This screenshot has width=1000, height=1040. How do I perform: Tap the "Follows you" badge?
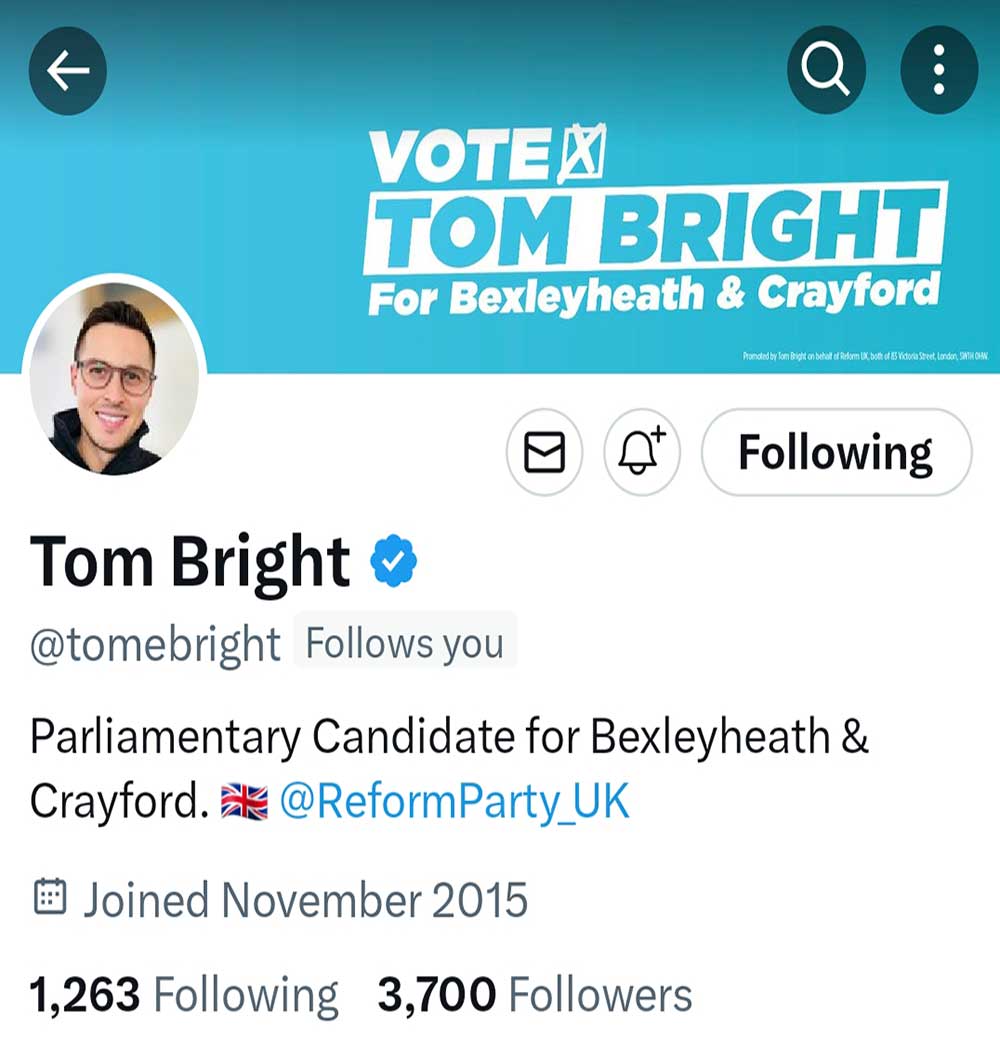405,643
